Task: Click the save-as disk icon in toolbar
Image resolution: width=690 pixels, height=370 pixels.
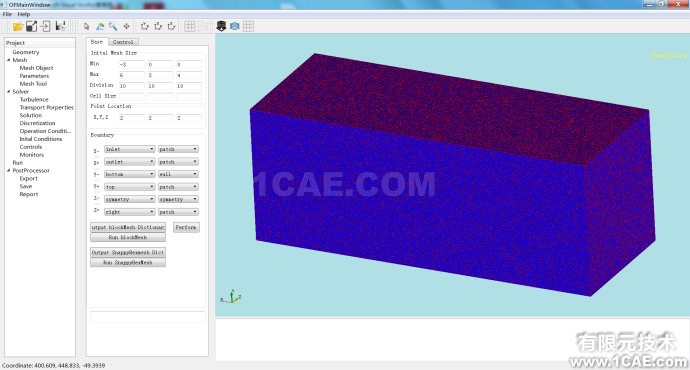Action: pos(60,26)
